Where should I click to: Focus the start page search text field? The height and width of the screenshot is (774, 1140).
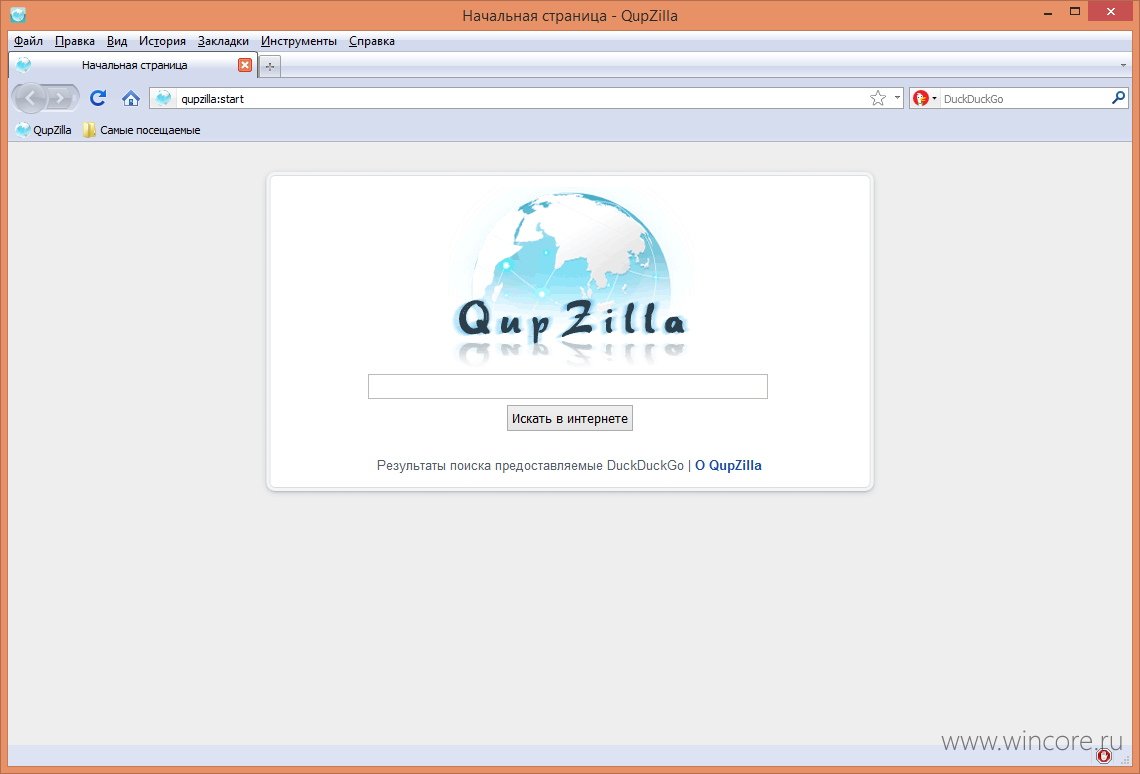pyautogui.click(x=568, y=386)
